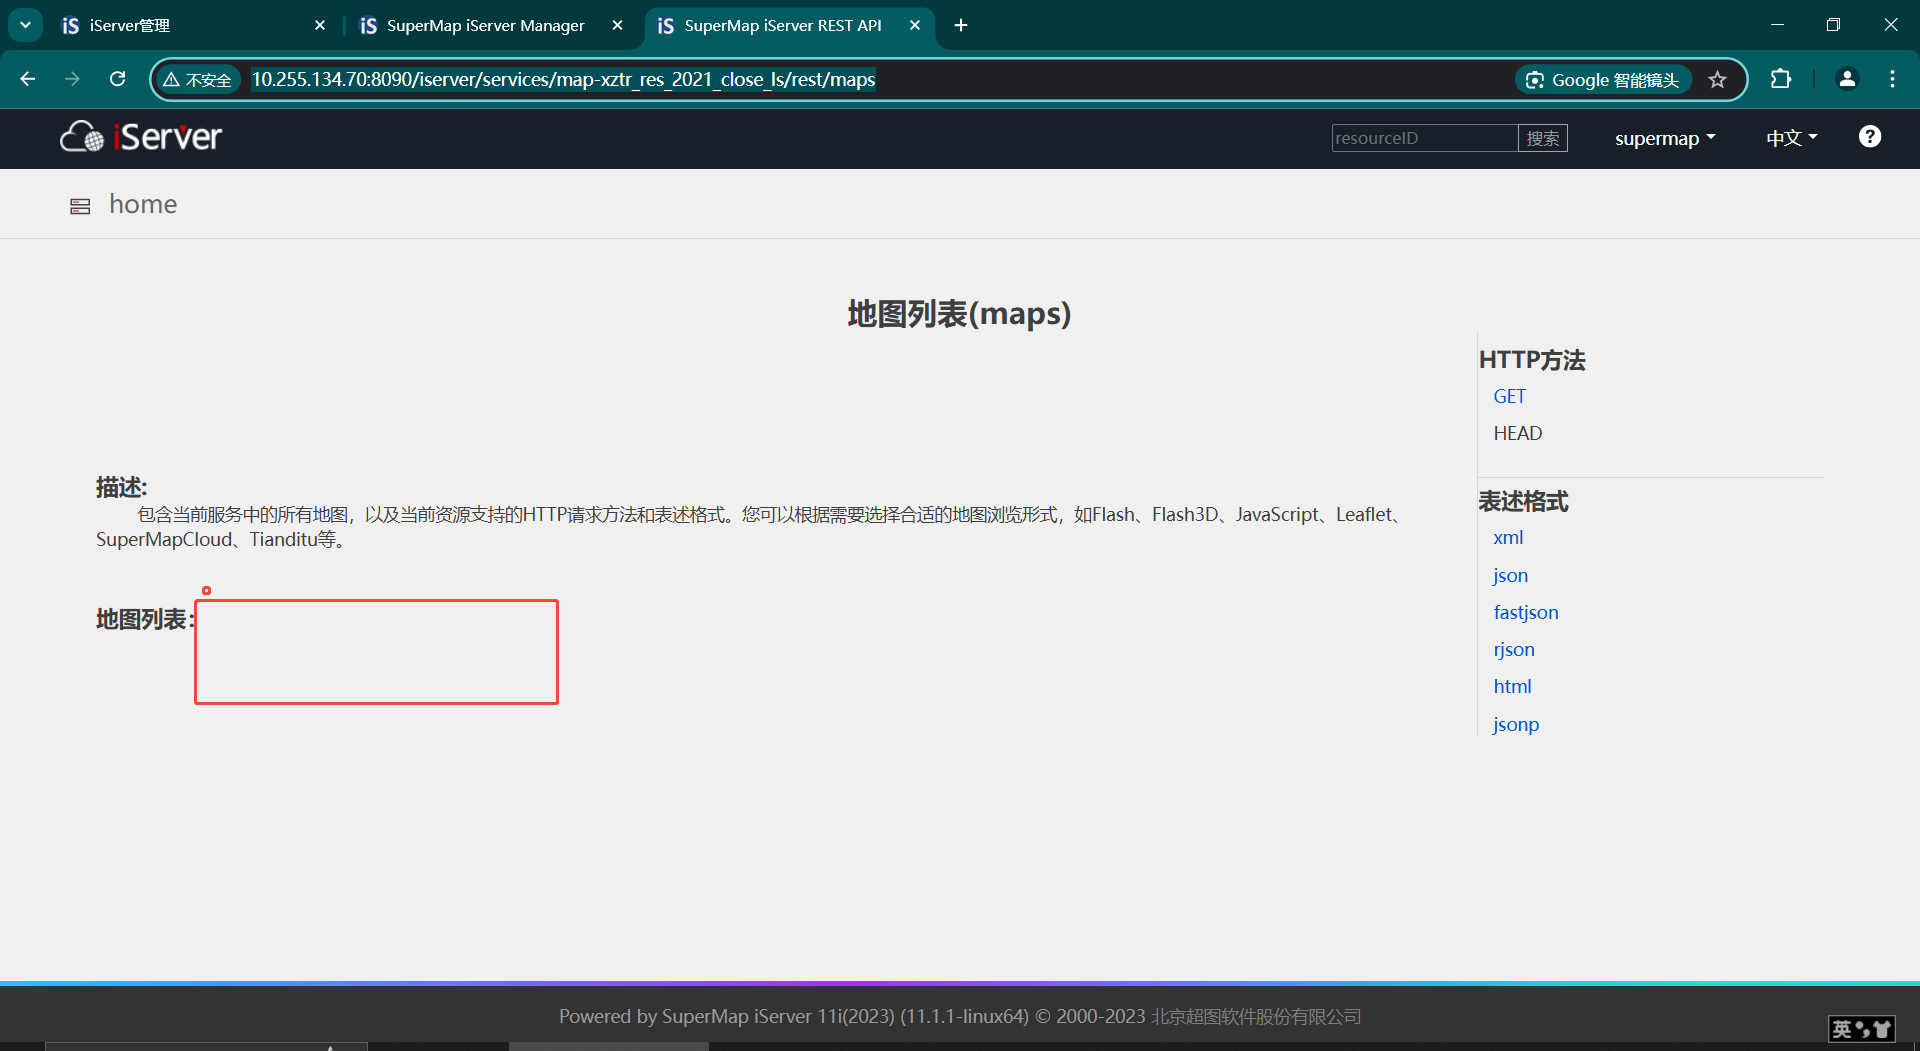Viewport: 1920px width, 1051px height.
Task: Click the 地图列表(maps) page heading
Action: tap(959, 313)
